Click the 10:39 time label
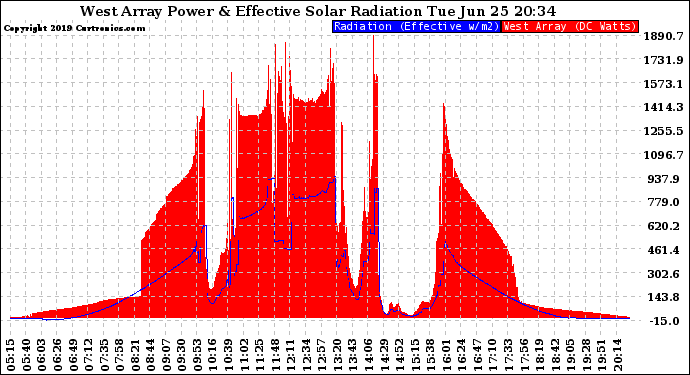The height and width of the screenshot is (375, 690). 228,355
